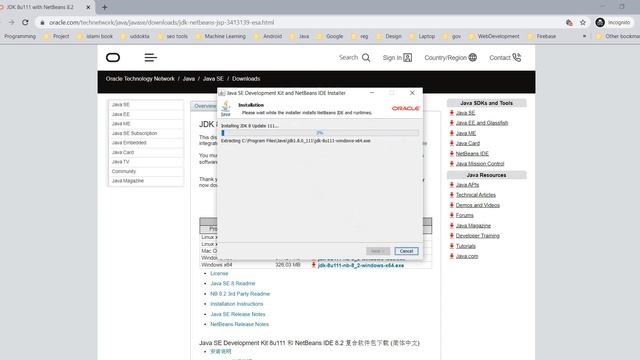Screen dimensions: 640x360
Task: Open the islami book bookmarks folder
Action: click(95, 36)
